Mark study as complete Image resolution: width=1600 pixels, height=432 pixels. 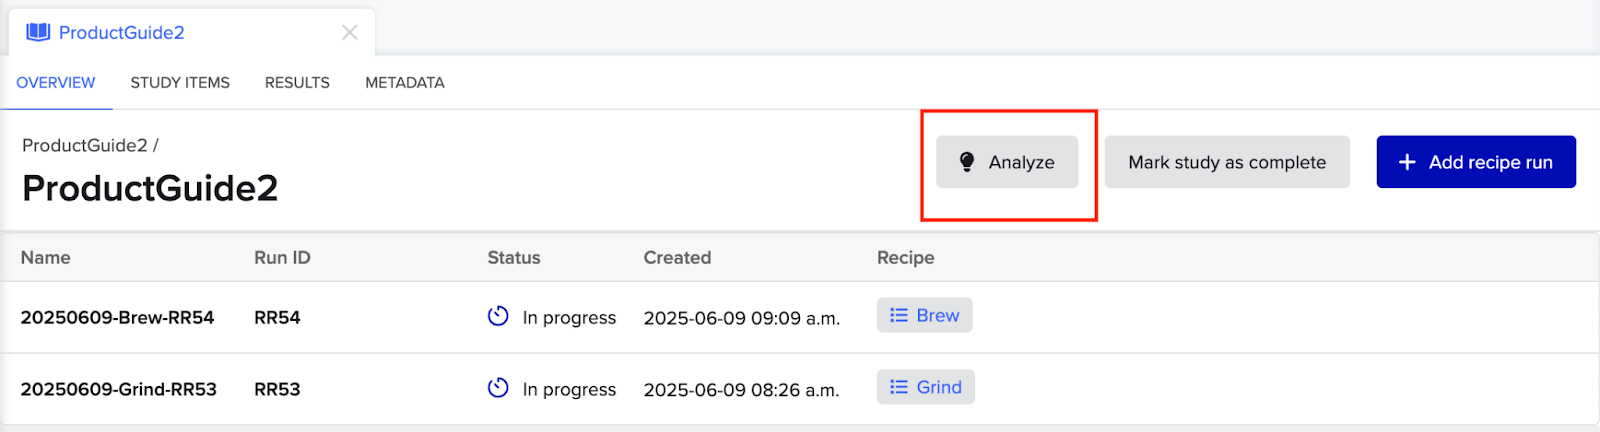(1227, 162)
